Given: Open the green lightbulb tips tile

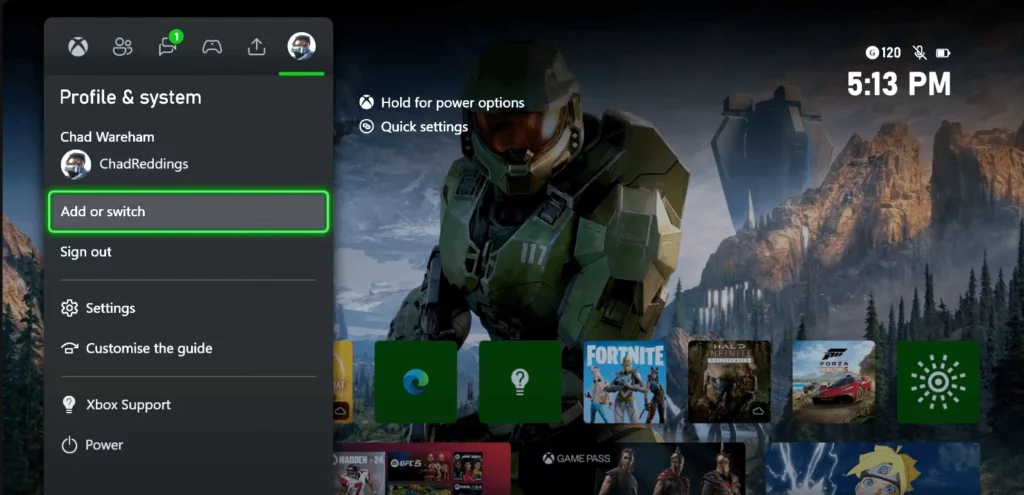Looking at the screenshot, I should [520, 381].
